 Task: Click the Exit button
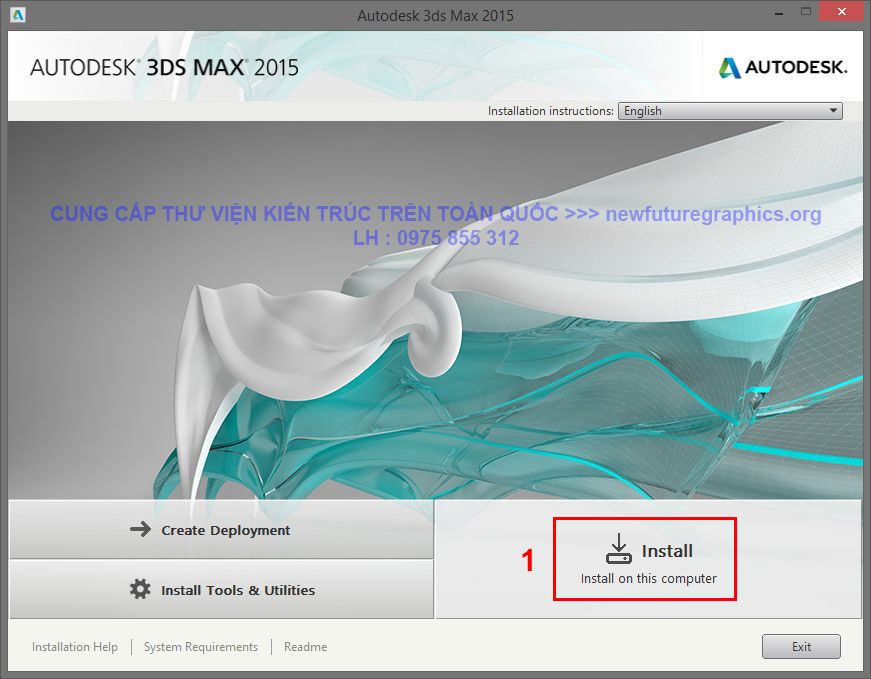pos(801,646)
